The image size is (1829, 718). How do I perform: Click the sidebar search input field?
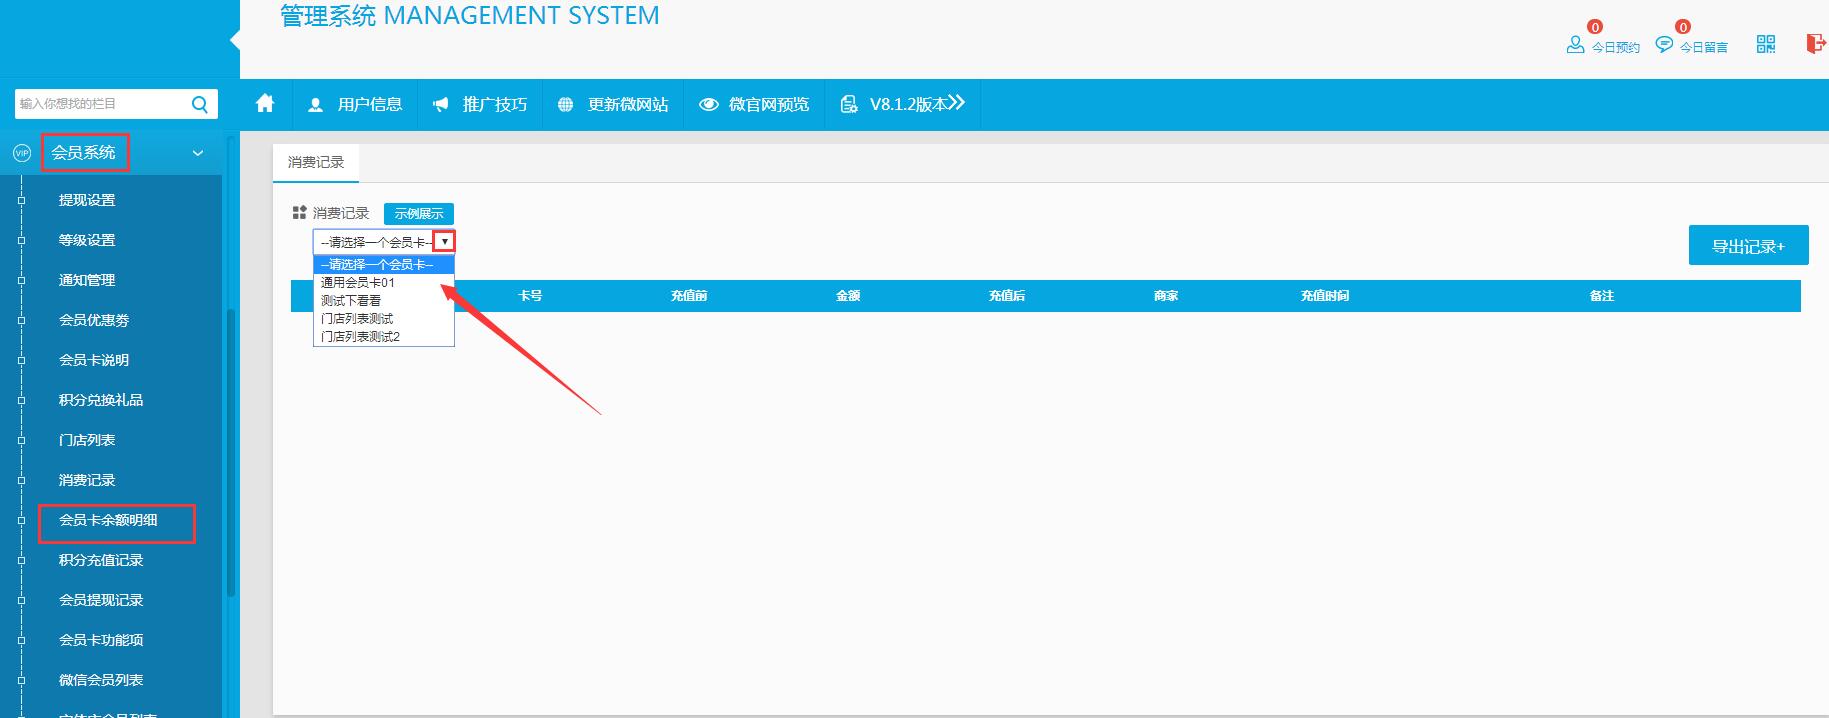coord(100,104)
